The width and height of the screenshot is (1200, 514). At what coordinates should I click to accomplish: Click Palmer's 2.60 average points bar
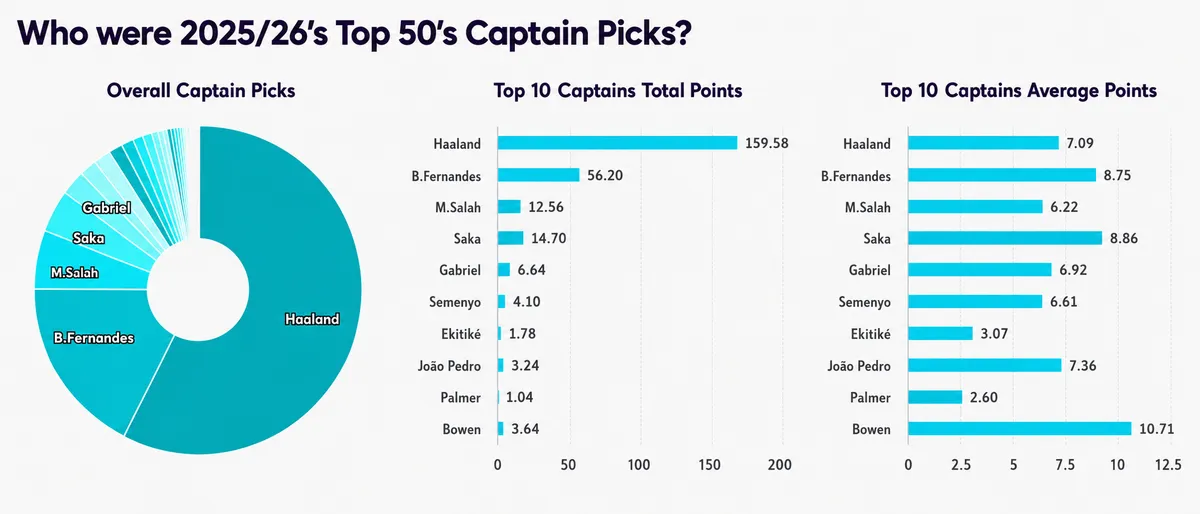(935, 398)
